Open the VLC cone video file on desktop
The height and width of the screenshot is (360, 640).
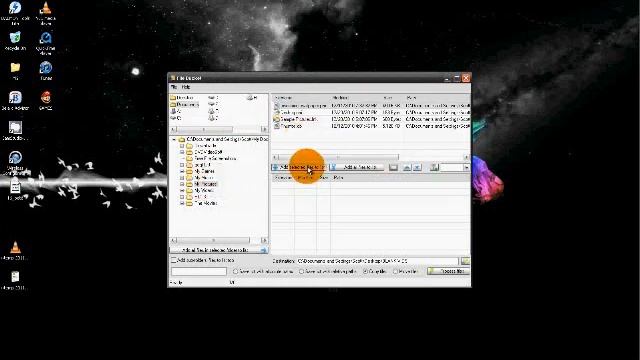click(15, 247)
